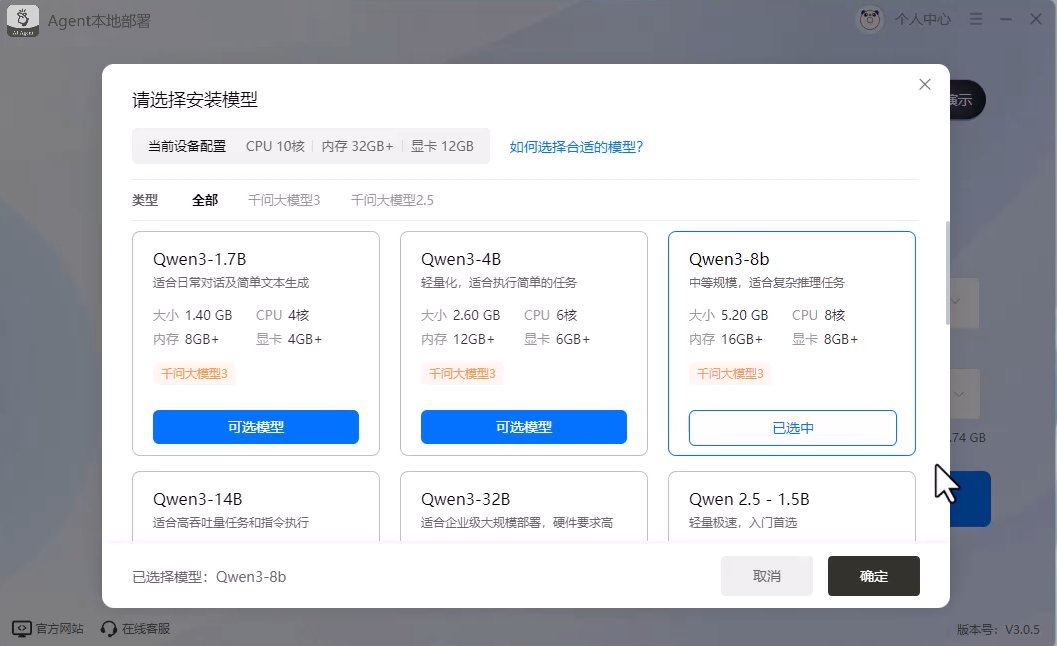Click 适合日常对话及简单文本生成 description
Image resolution: width=1057 pixels, height=646 pixels.
pos(231,283)
